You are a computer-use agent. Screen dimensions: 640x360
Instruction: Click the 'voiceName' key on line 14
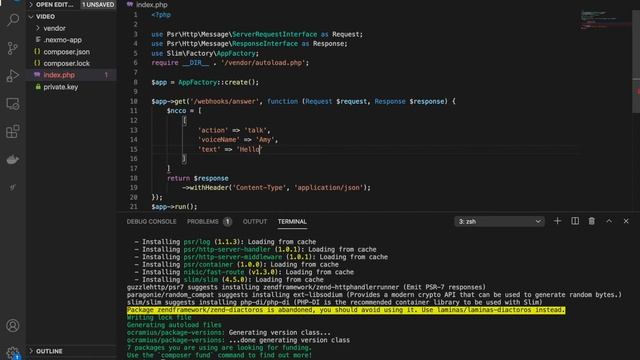219,140
